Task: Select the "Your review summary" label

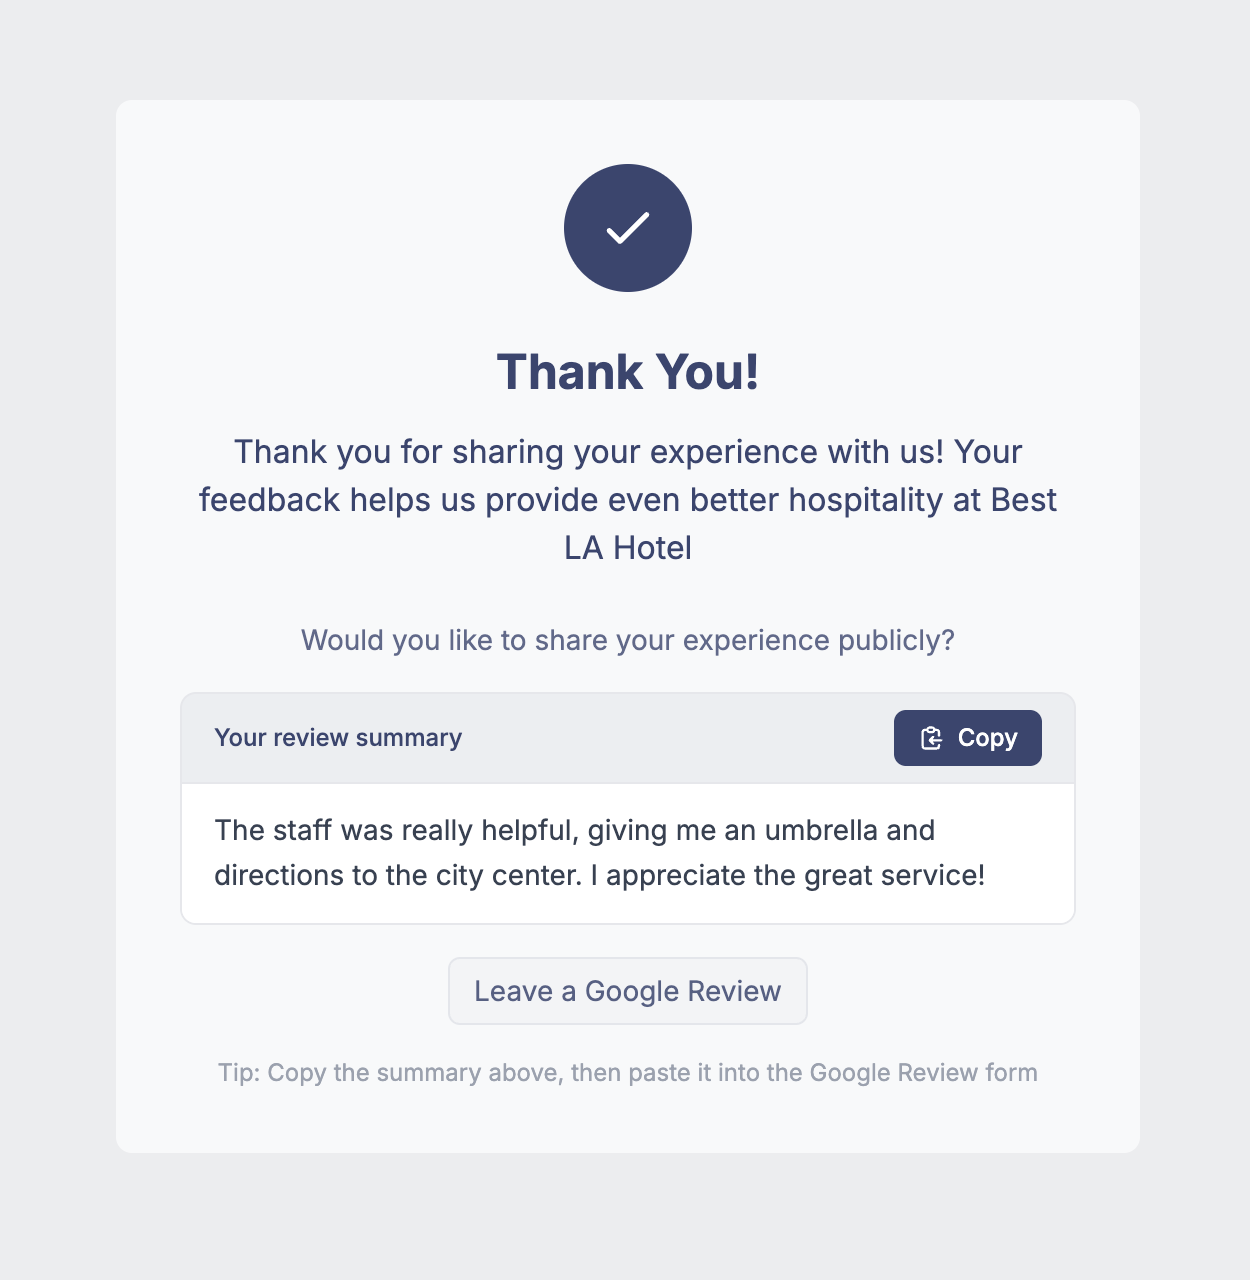Action: (338, 738)
